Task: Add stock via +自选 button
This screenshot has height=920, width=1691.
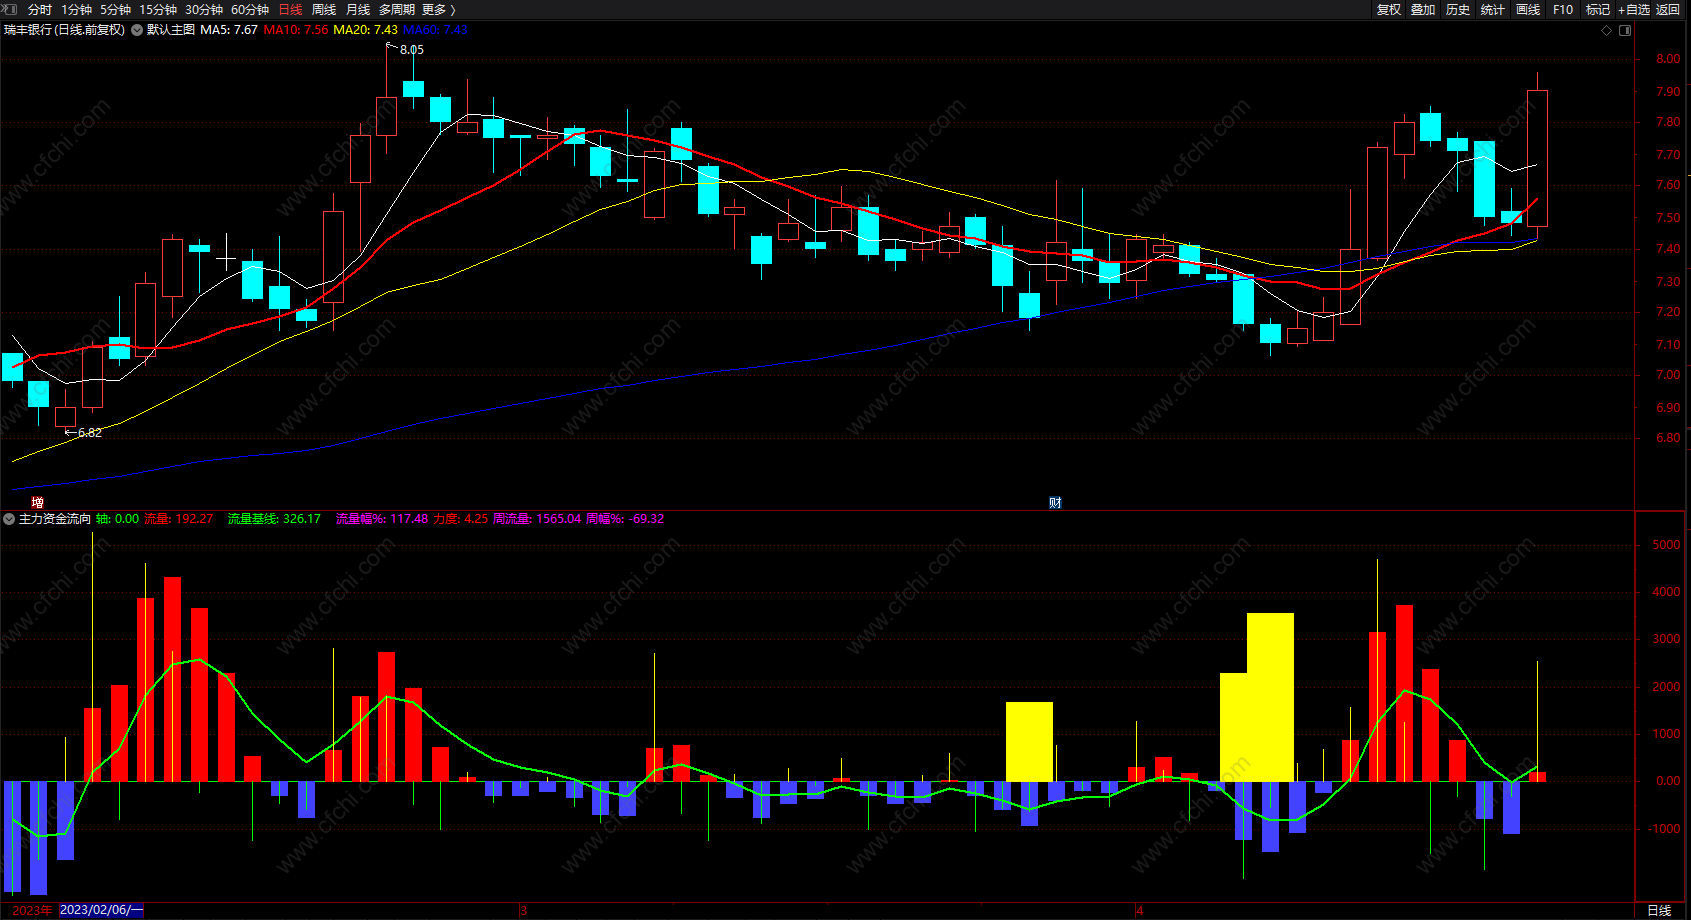Action: 1634,10
